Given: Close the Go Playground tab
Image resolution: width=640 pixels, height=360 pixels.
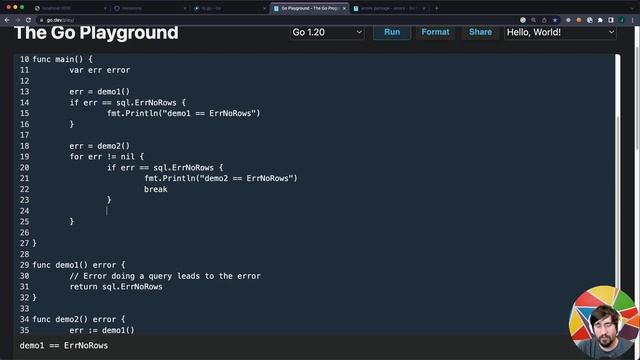Looking at the screenshot, I should pyautogui.click(x=344, y=8).
